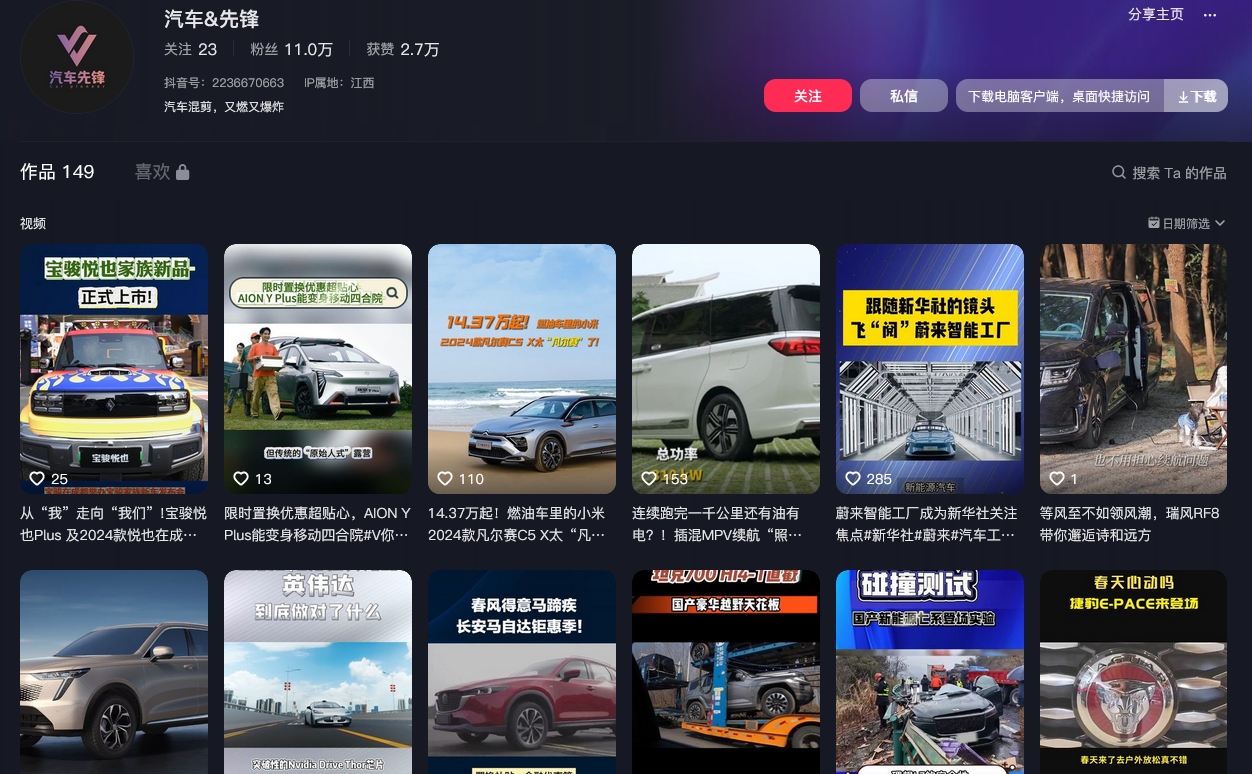Click the 下载 download button
This screenshot has height=774, width=1252.
[1196, 96]
